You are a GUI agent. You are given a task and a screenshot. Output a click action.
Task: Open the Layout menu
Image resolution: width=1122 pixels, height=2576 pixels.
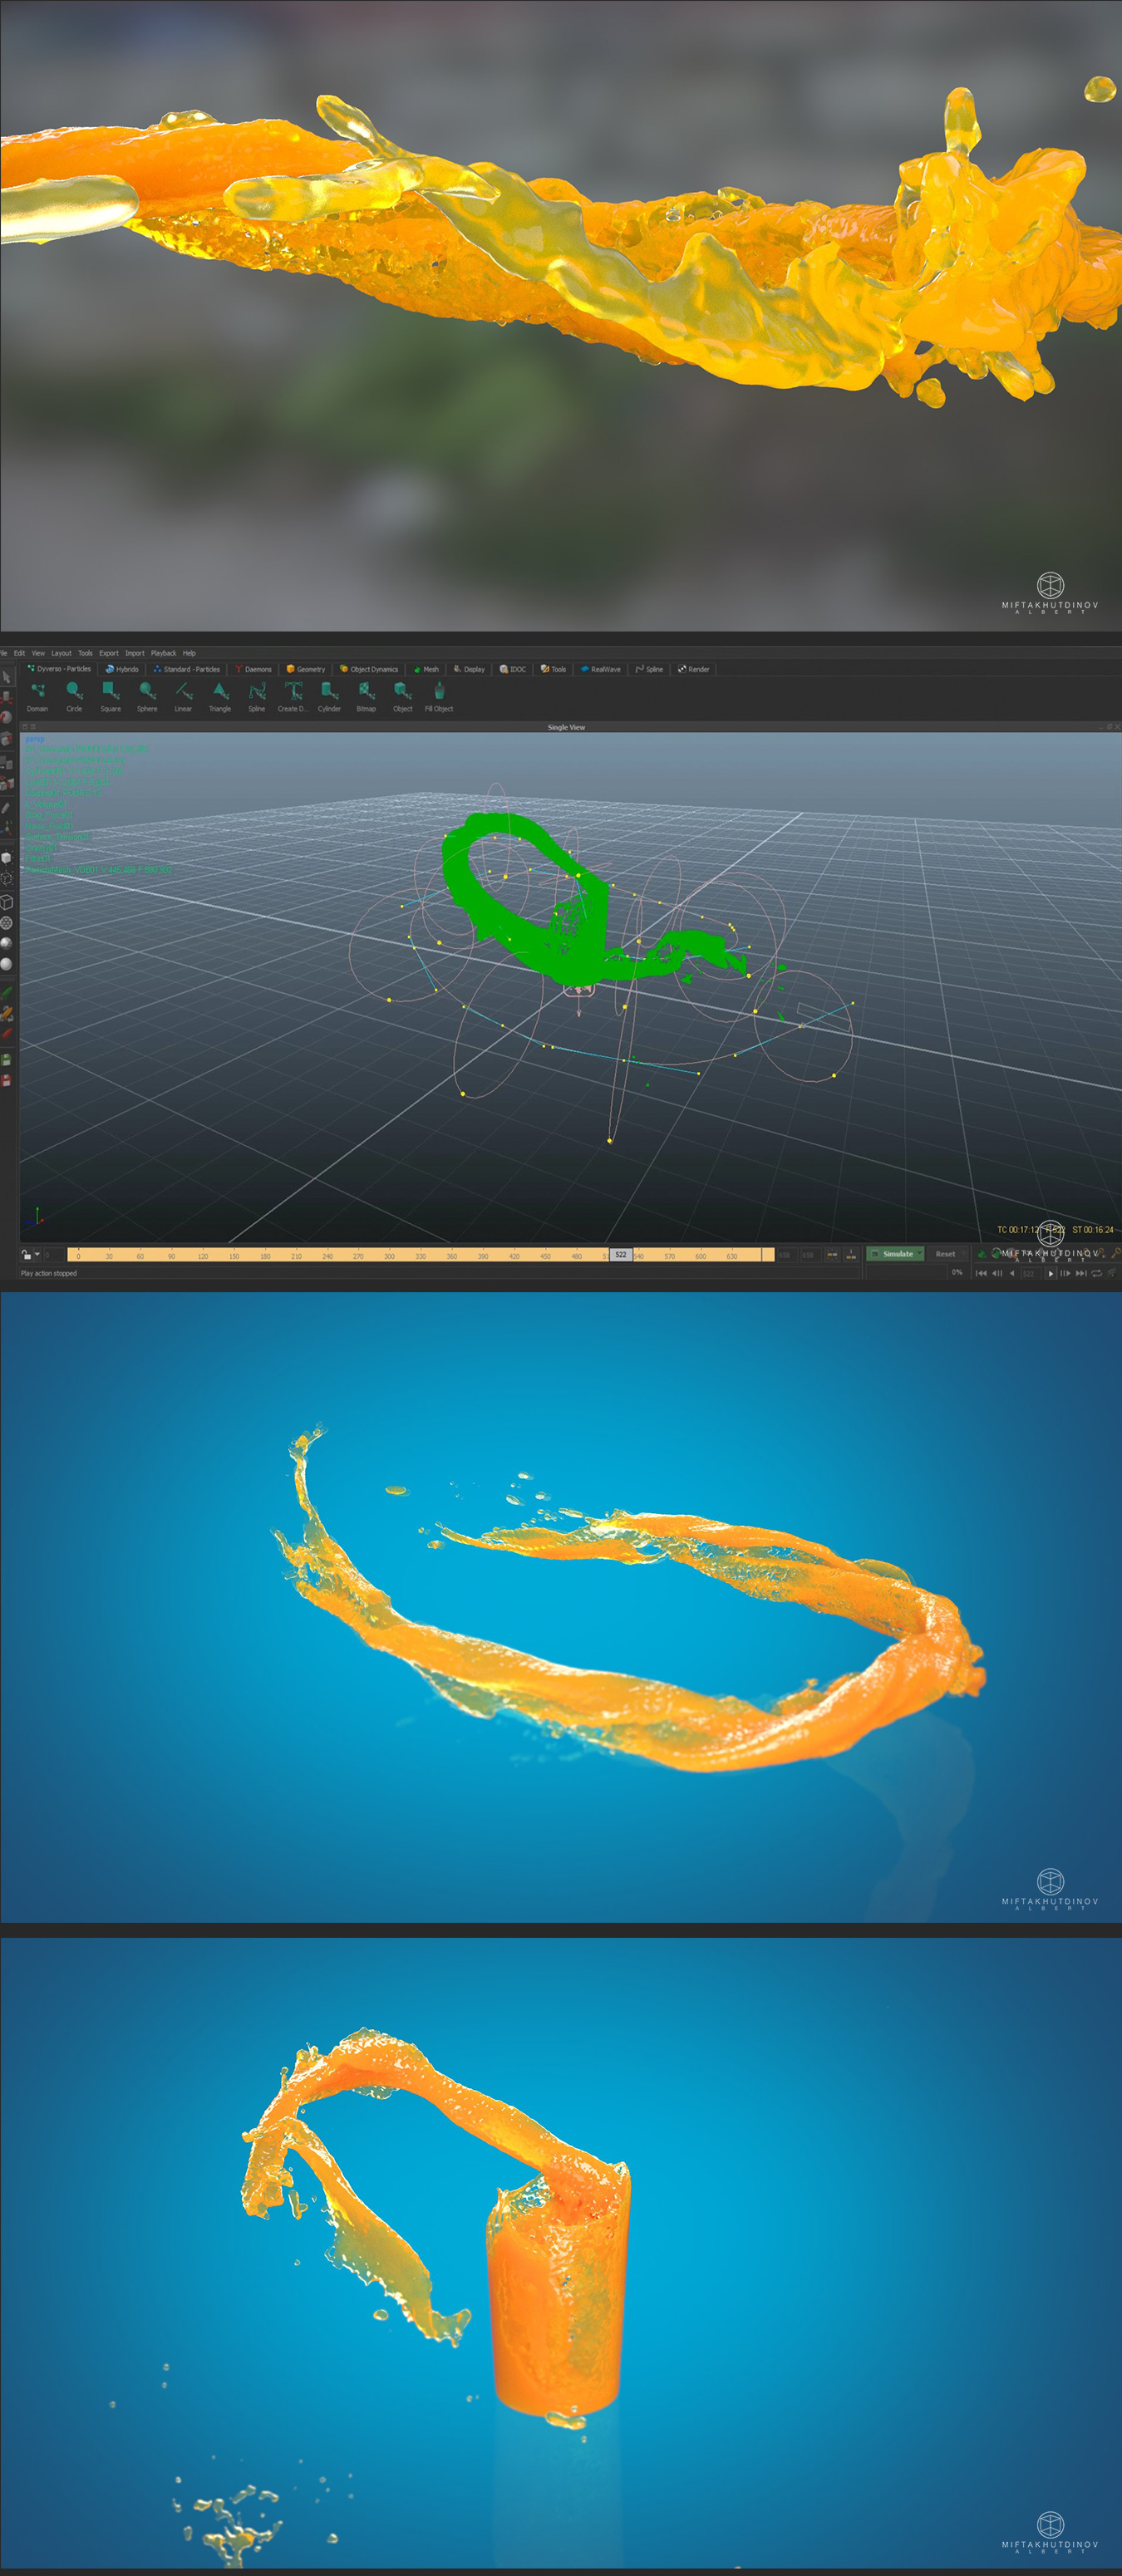[61, 653]
